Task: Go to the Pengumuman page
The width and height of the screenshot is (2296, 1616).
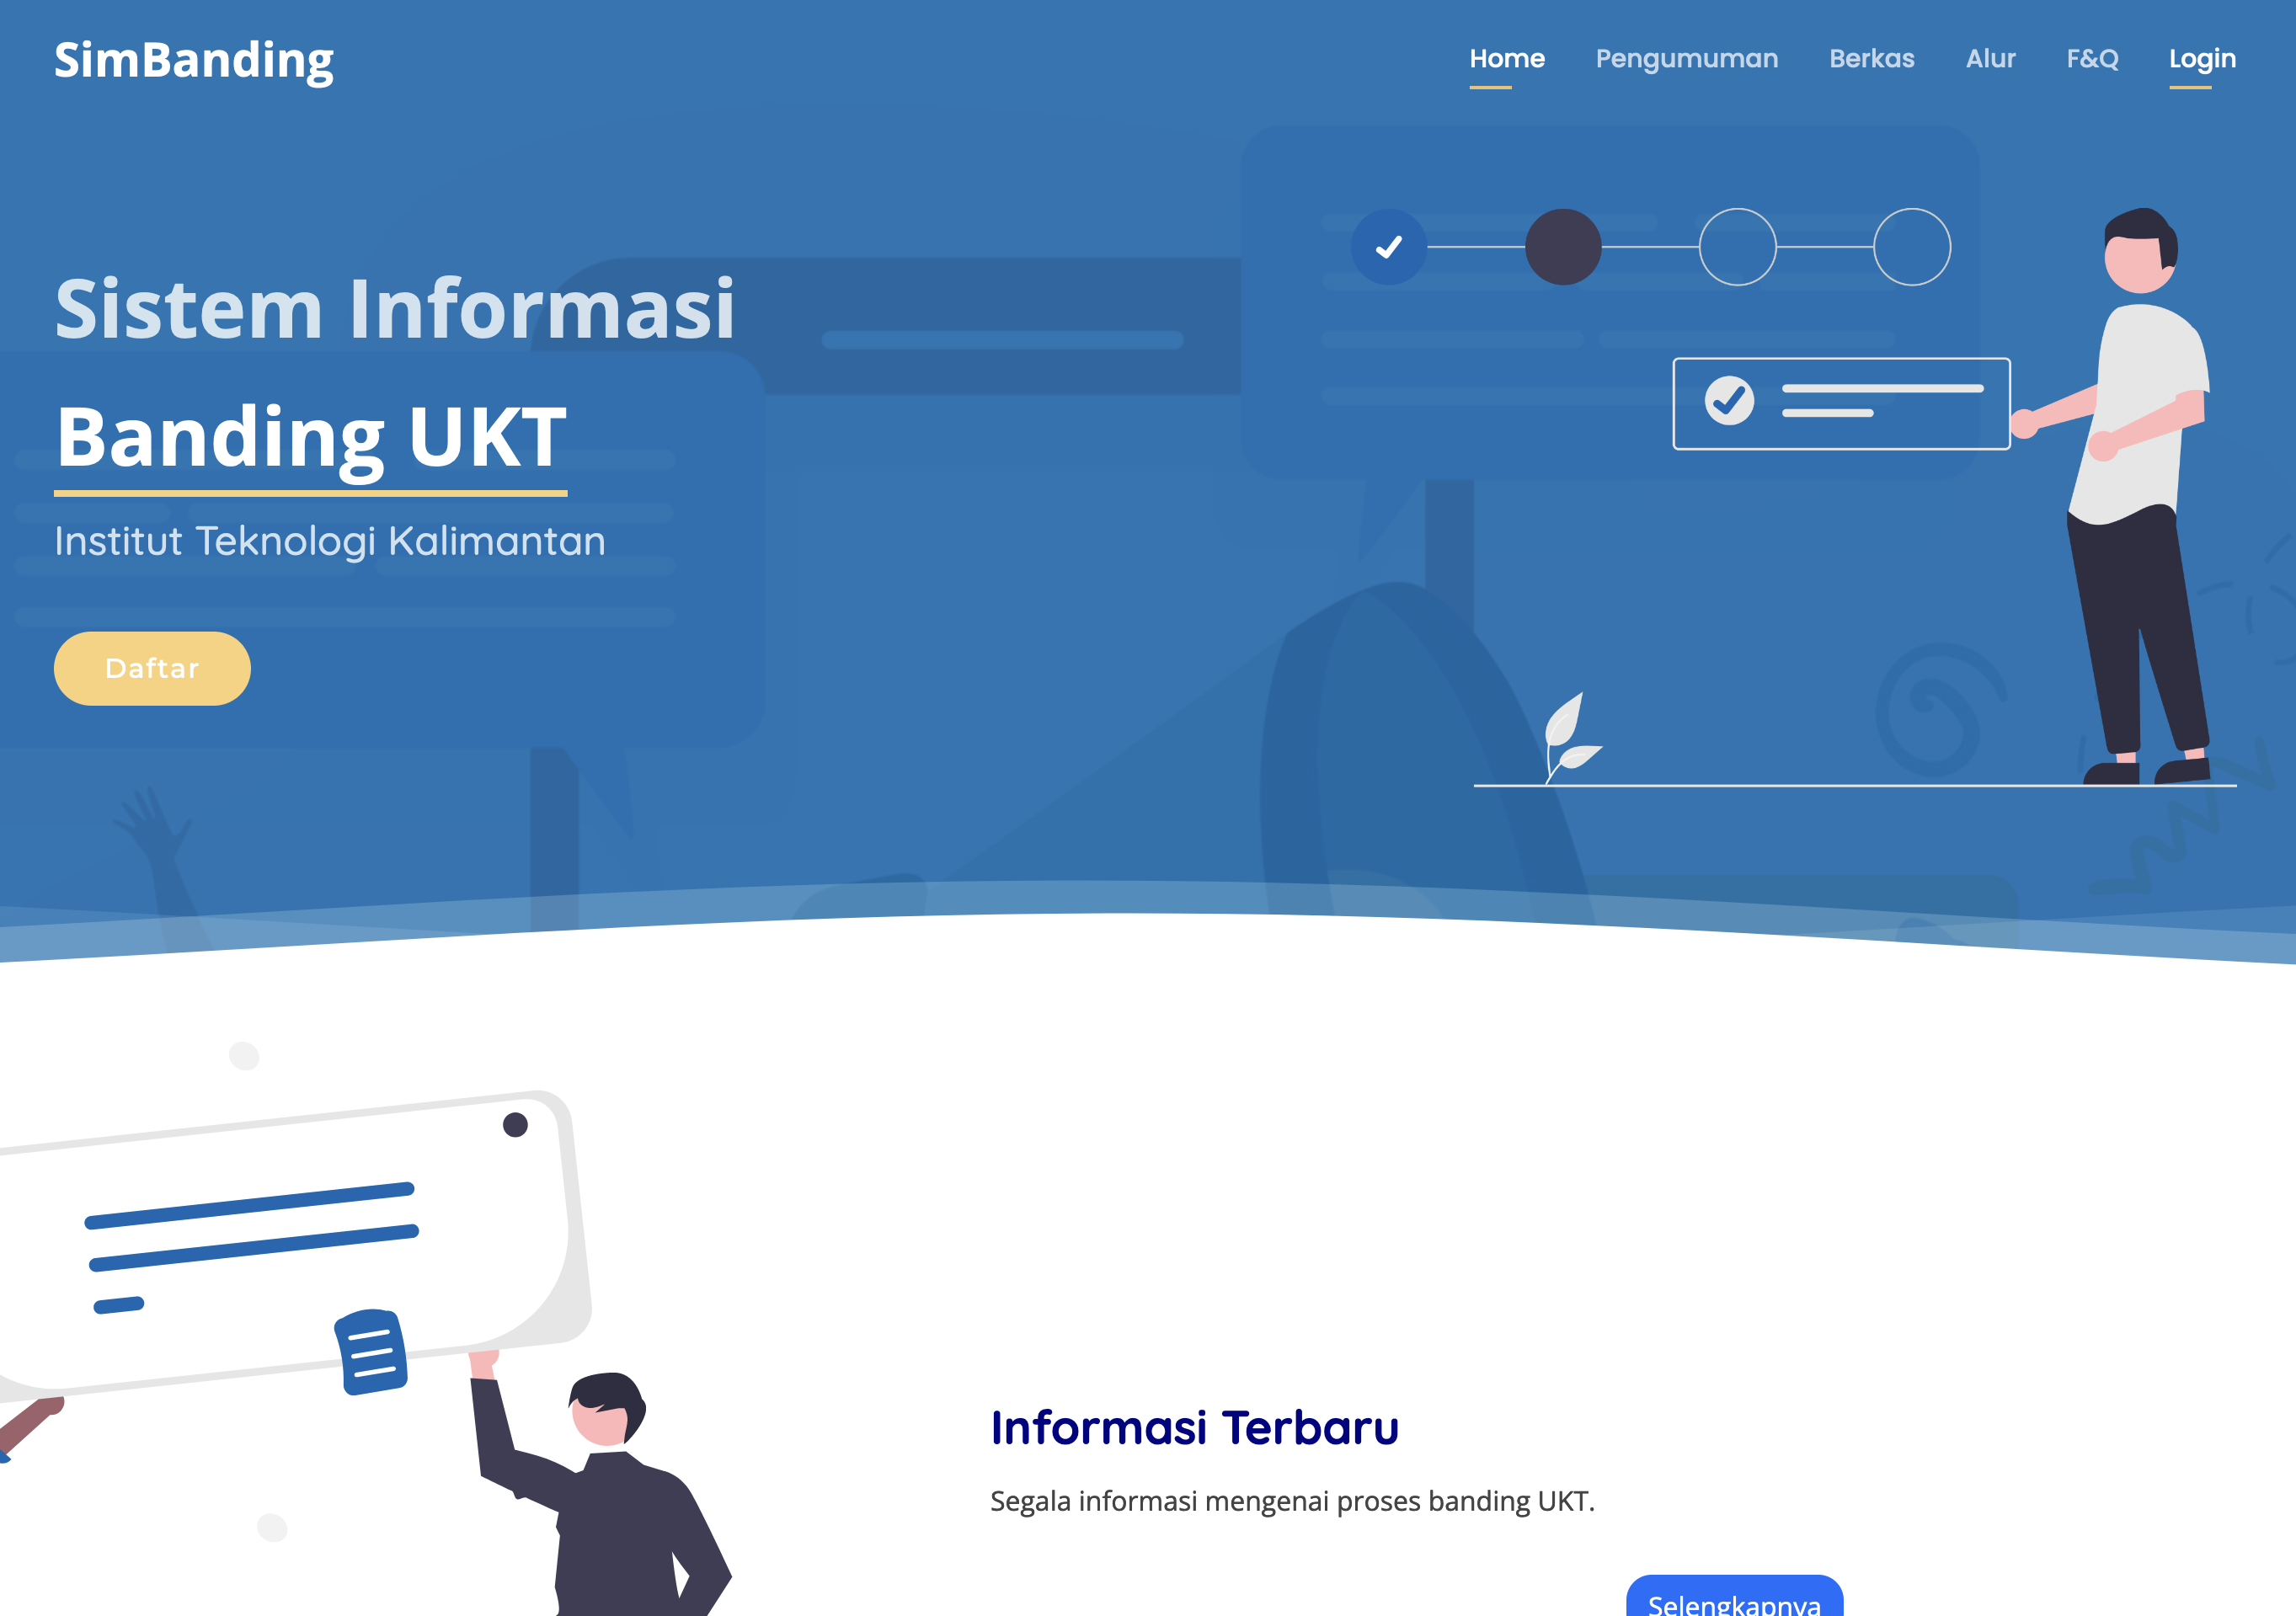Action: click(1686, 59)
